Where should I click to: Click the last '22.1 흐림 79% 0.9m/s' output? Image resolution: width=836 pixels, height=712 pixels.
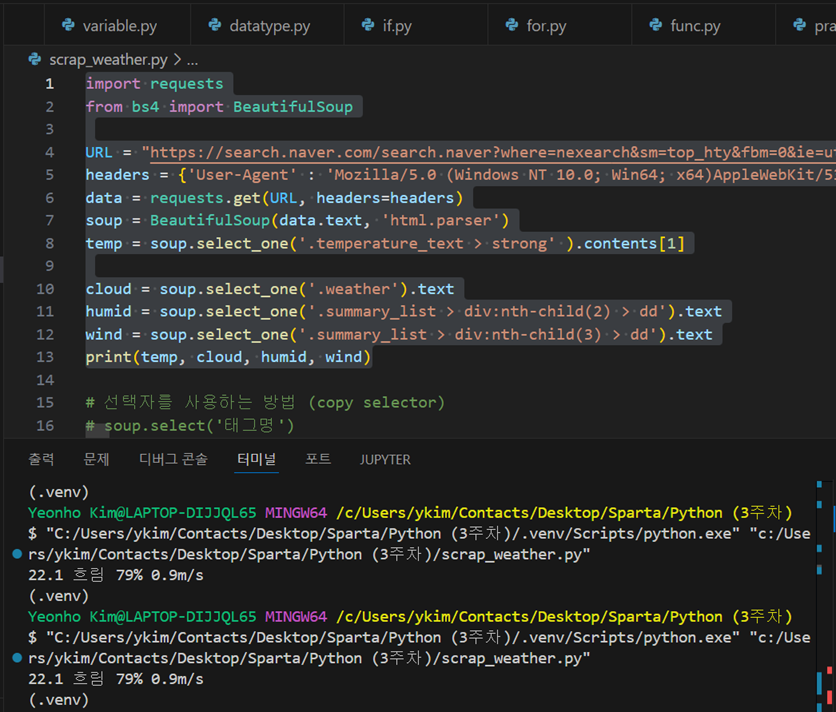pyautogui.click(x=116, y=679)
